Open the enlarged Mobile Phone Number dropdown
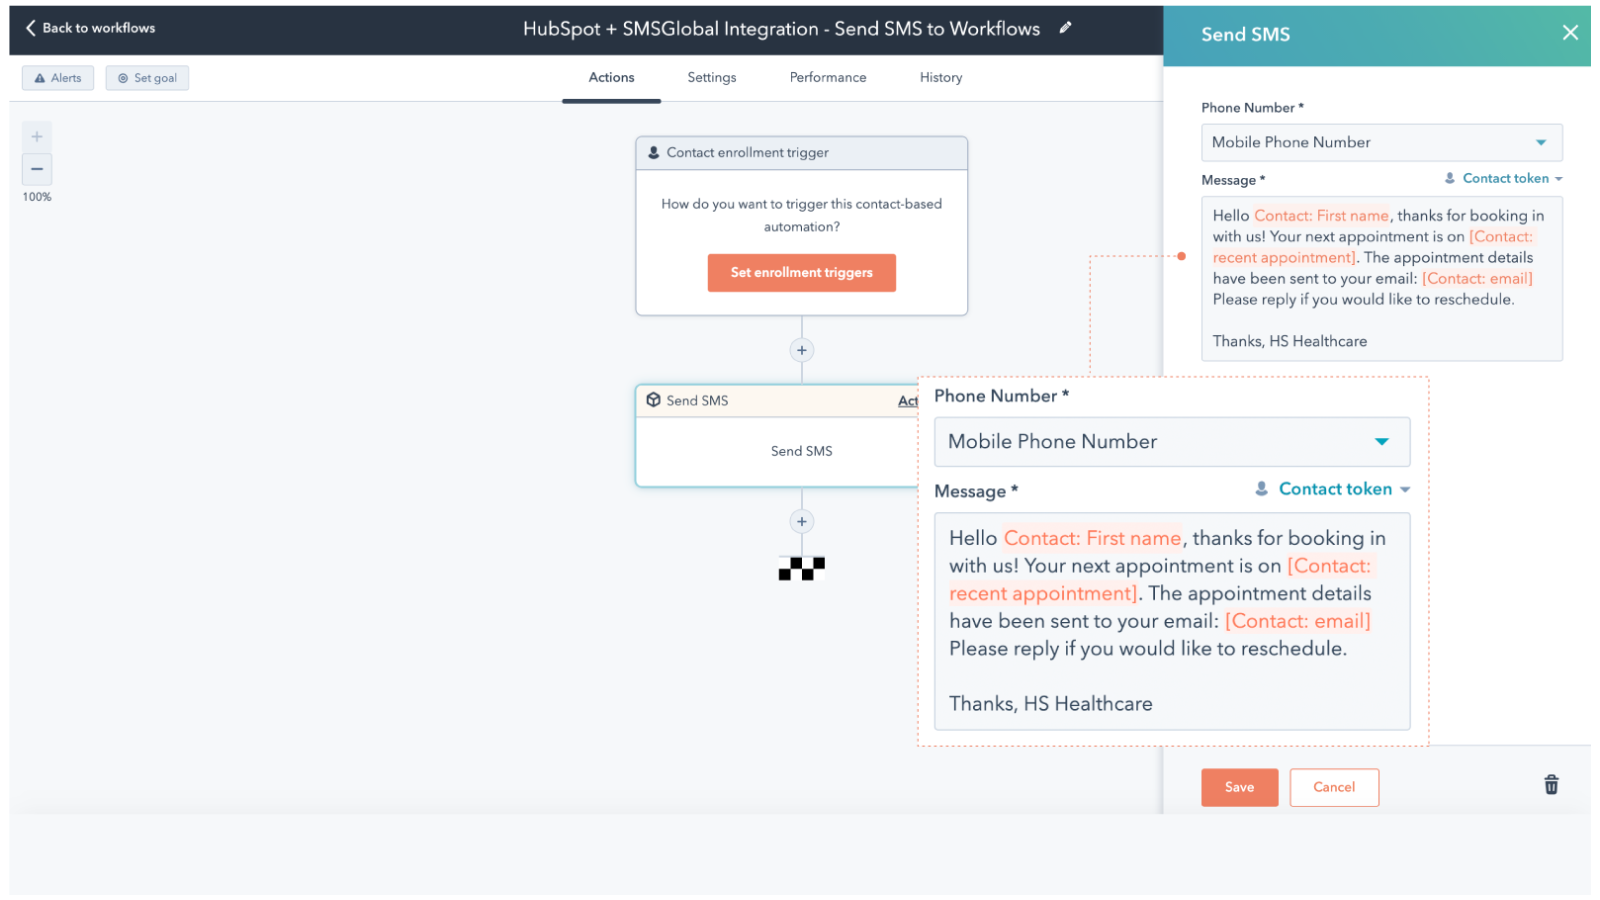This screenshot has height=900, width=1600. pos(1171,442)
